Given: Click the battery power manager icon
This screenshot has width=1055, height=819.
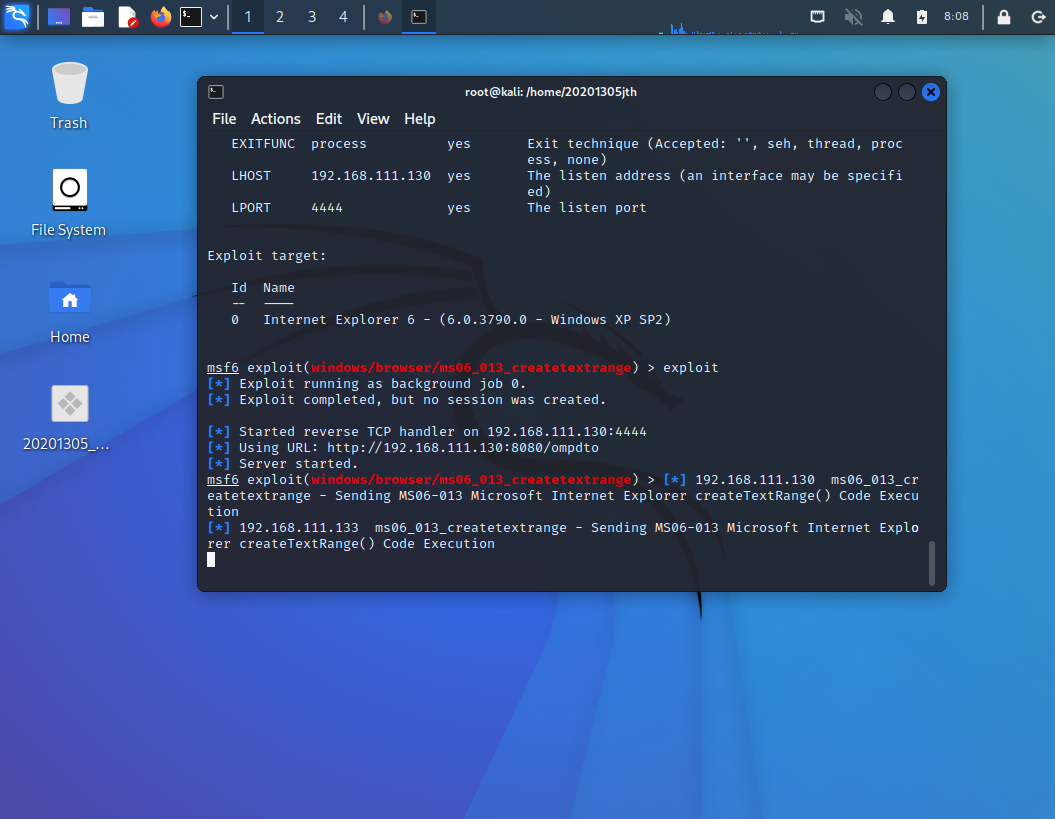Looking at the screenshot, I should click(x=922, y=17).
